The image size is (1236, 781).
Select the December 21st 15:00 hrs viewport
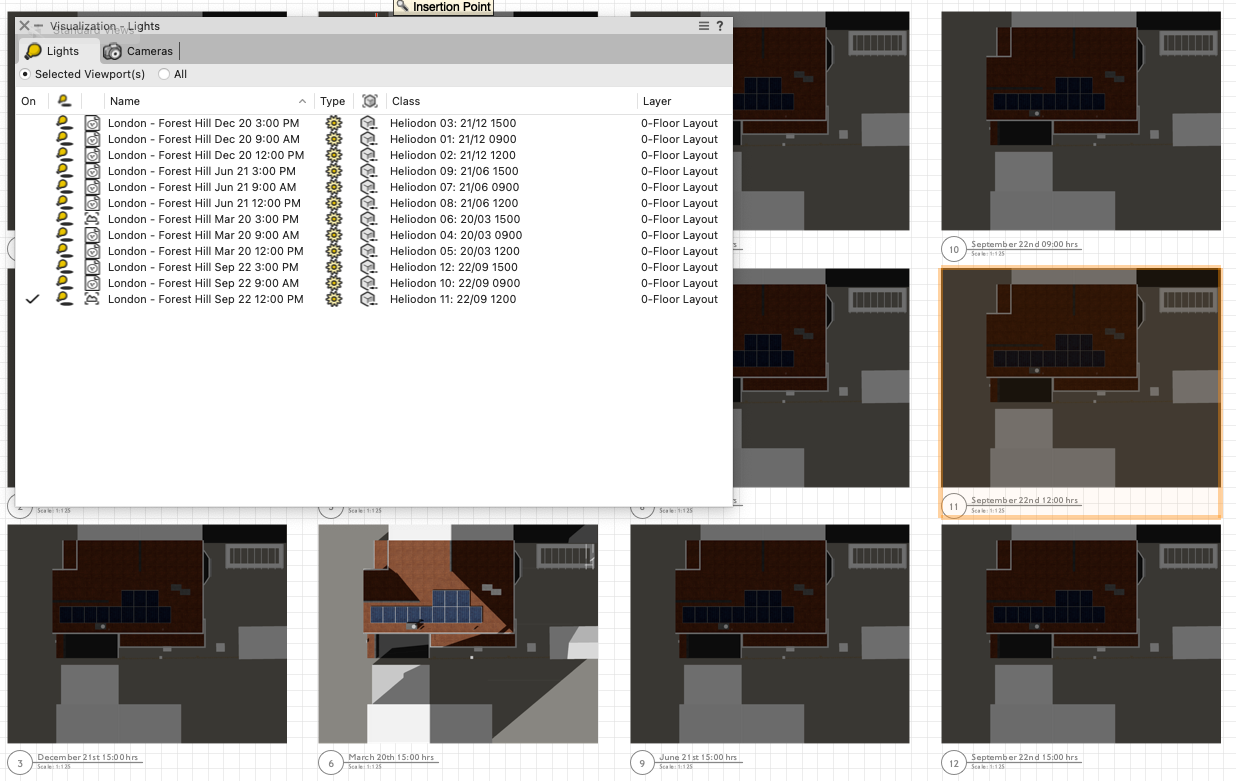[x=147, y=633]
